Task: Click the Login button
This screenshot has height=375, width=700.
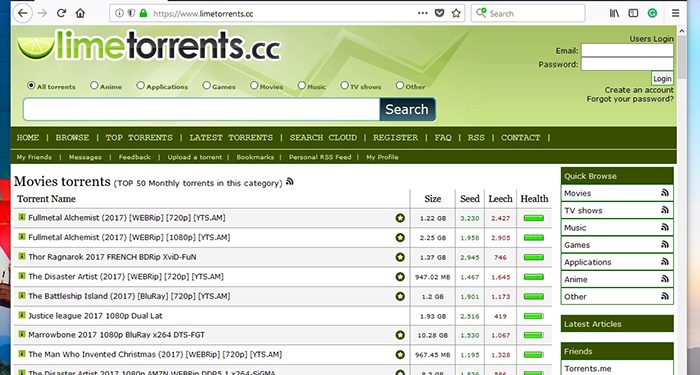Action: (662, 79)
